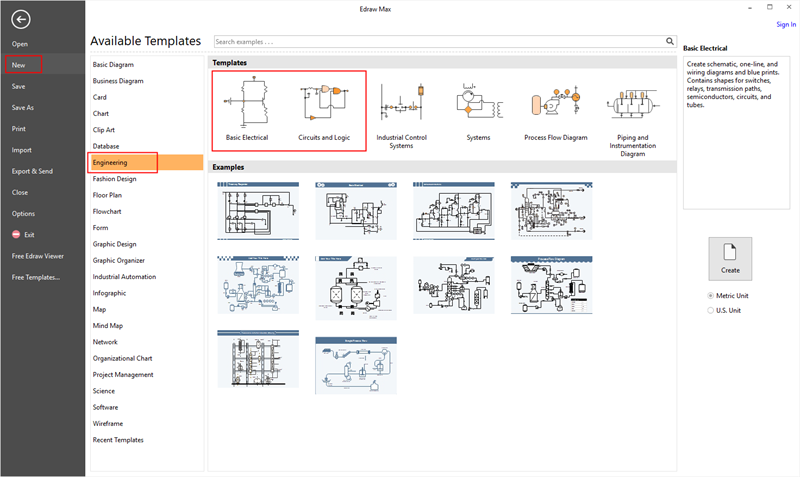Choose New in the file sidebar
The image size is (800, 477).
point(18,65)
